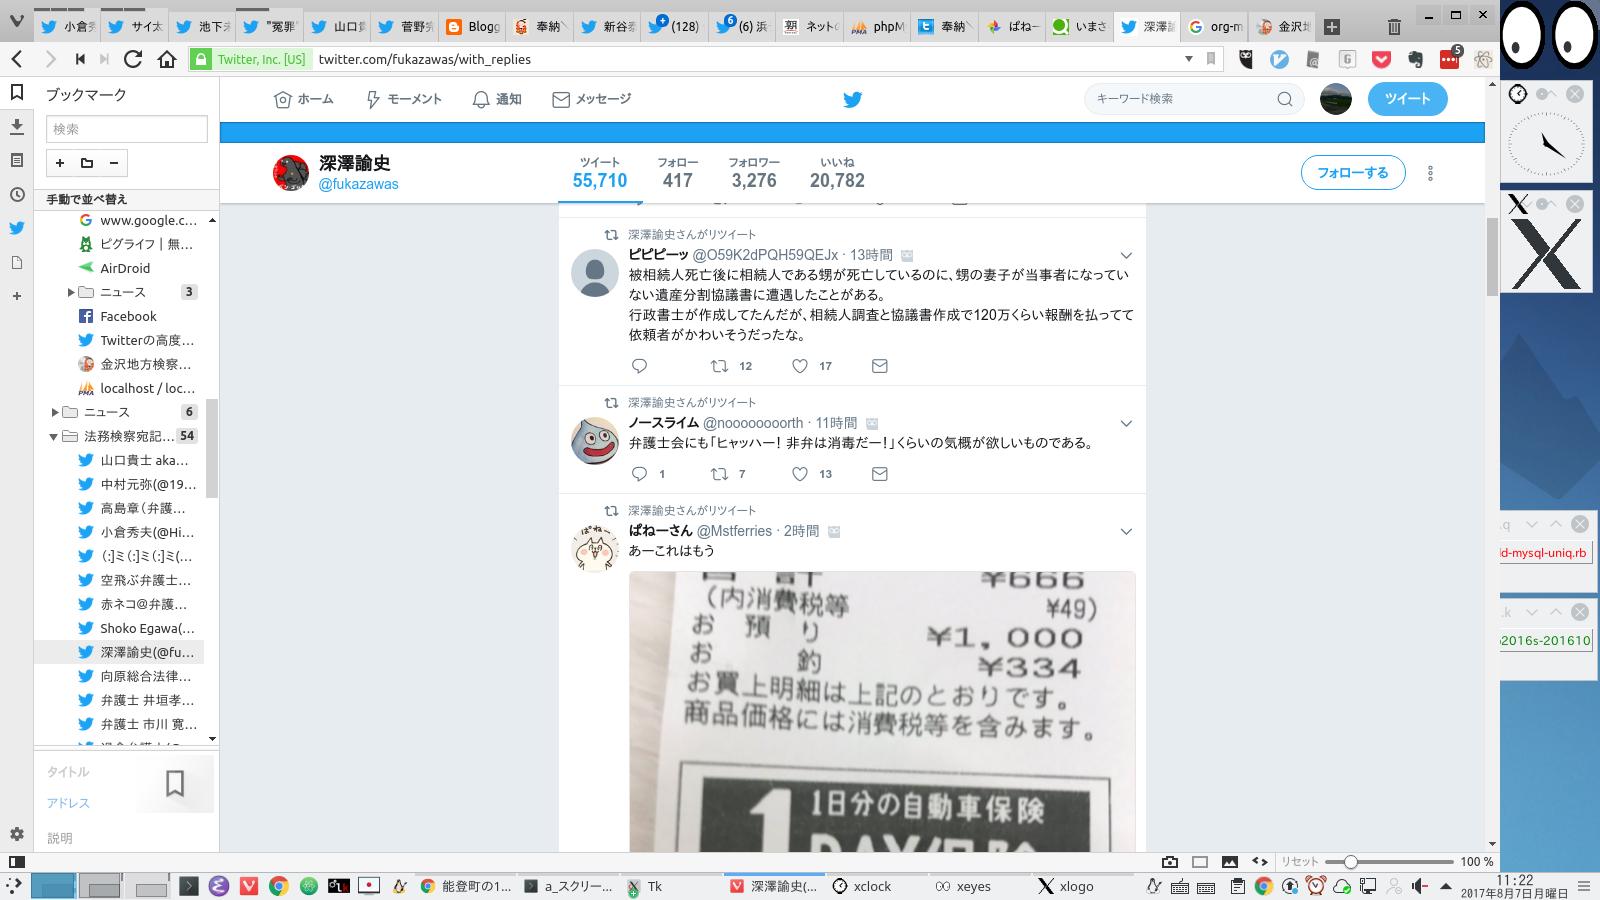Viewport: 1600px width, 900px height.
Task: Open 通知 notifications on Twitter
Action: click(497, 99)
